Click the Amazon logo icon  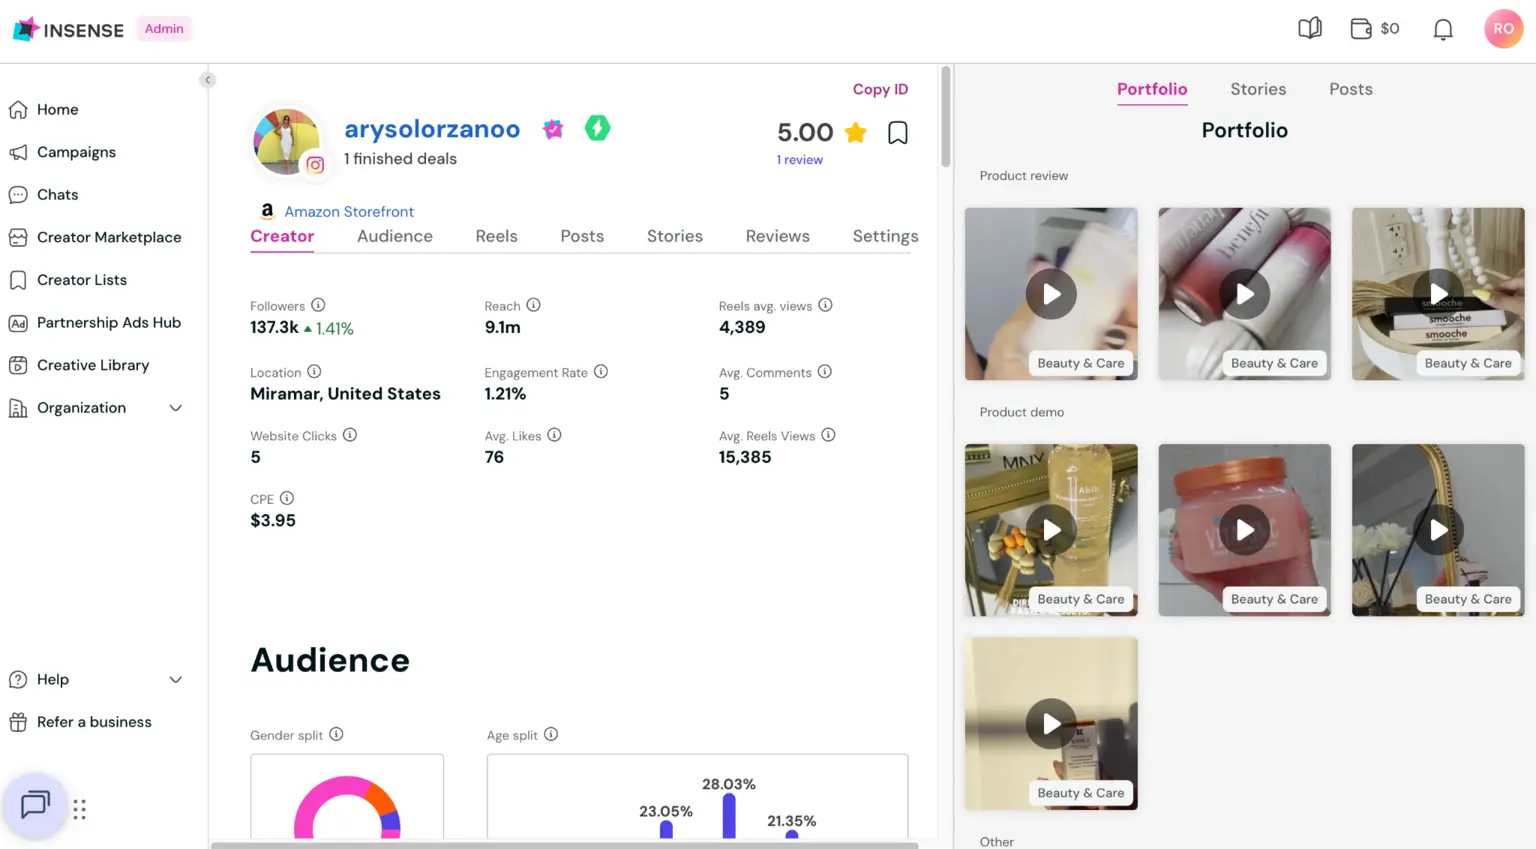[267, 211]
